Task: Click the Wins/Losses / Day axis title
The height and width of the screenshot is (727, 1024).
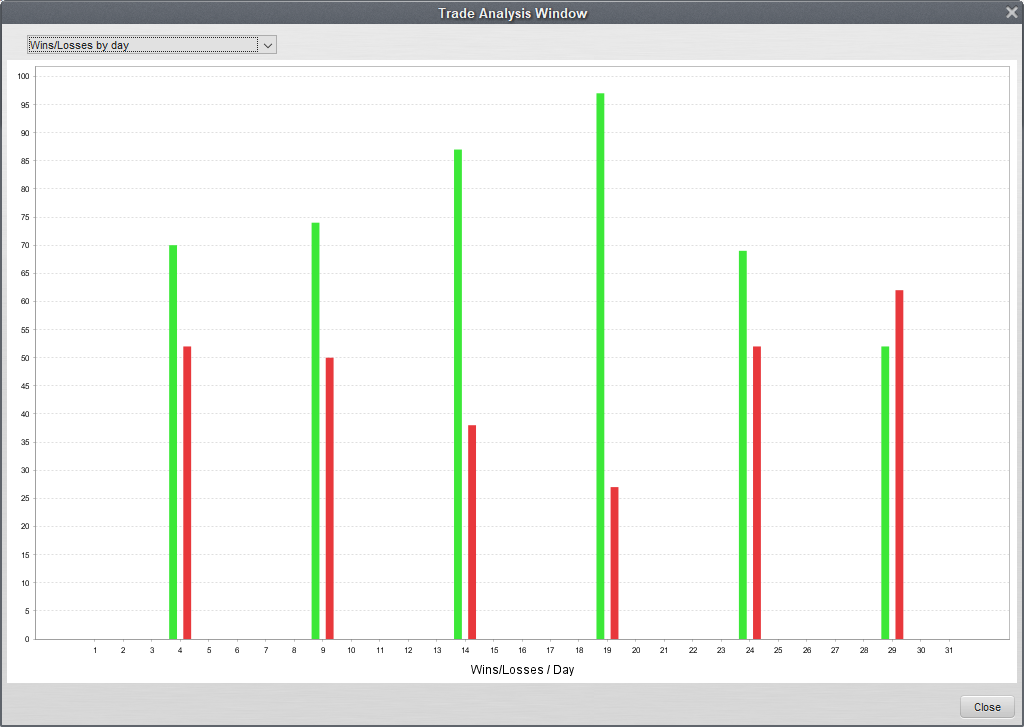Action: click(522, 669)
